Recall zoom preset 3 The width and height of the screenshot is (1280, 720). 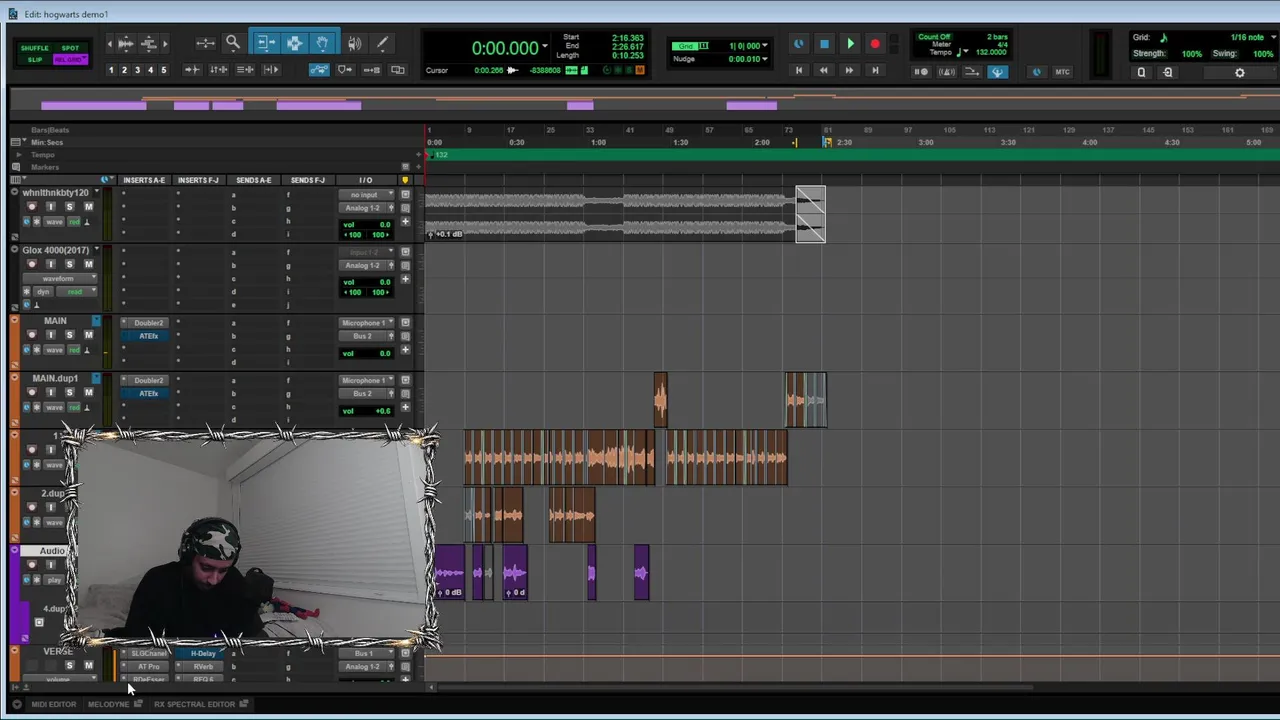[138, 70]
